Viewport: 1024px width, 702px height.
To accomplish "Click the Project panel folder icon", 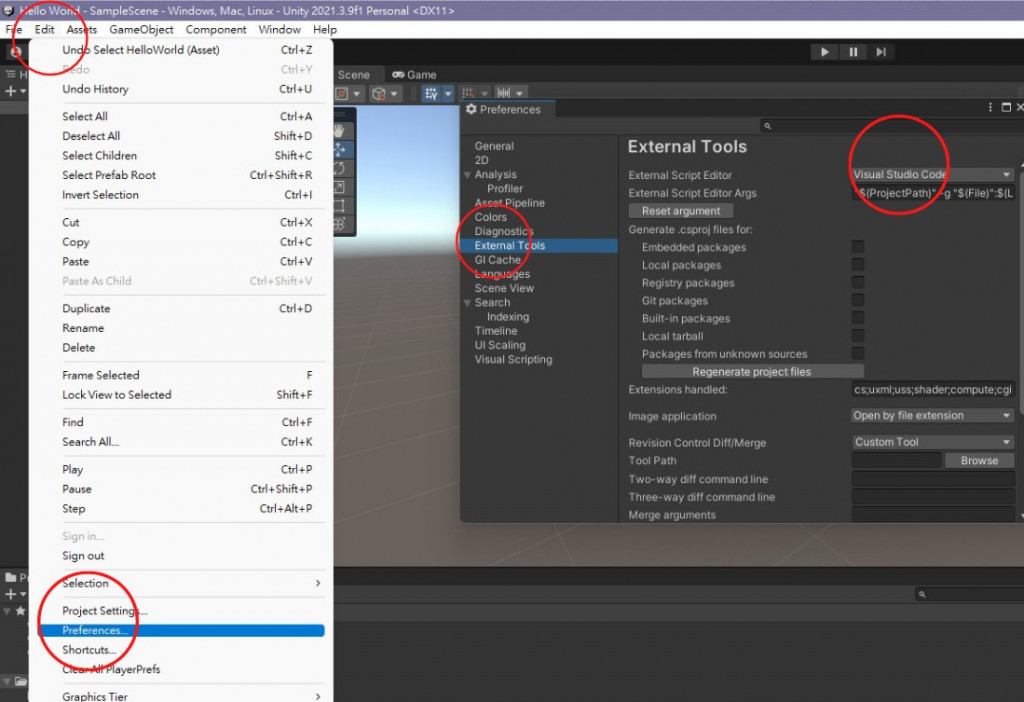I will pyautogui.click(x=10, y=577).
